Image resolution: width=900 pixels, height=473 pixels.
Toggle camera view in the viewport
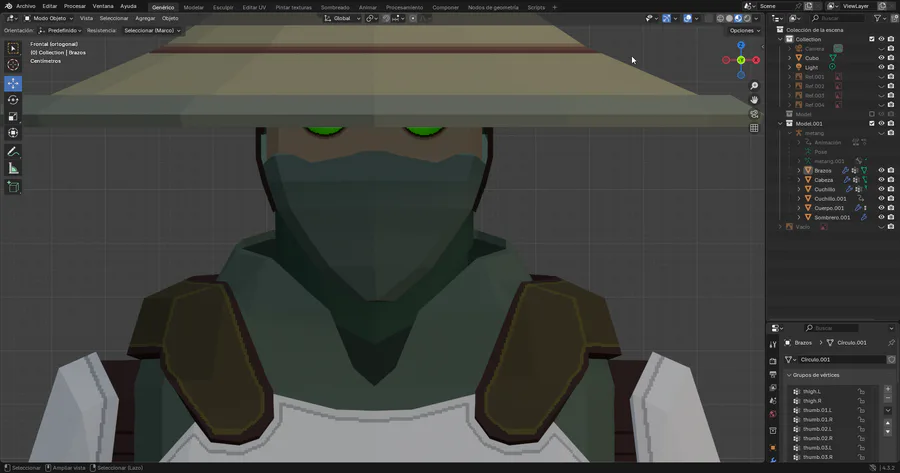pyautogui.click(x=754, y=114)
